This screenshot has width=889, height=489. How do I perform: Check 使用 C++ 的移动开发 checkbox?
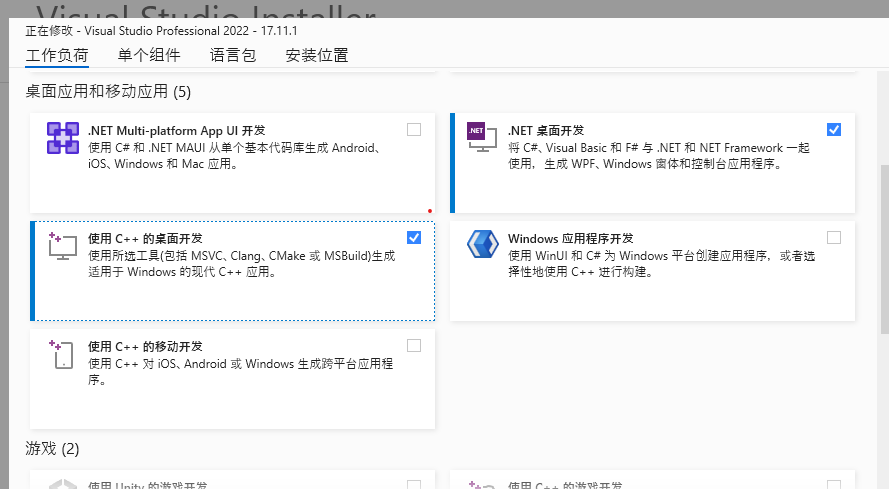pos(414,345)
